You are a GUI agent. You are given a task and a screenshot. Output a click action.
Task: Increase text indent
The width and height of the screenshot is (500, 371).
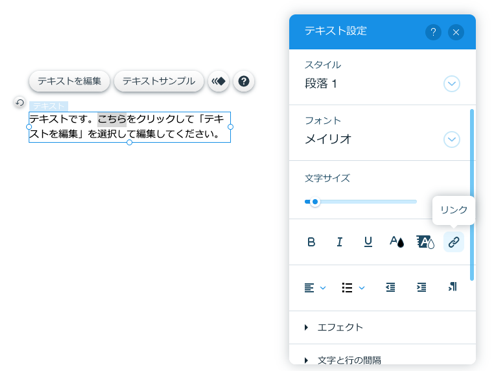pyautogui.click(x=421, y=287)
